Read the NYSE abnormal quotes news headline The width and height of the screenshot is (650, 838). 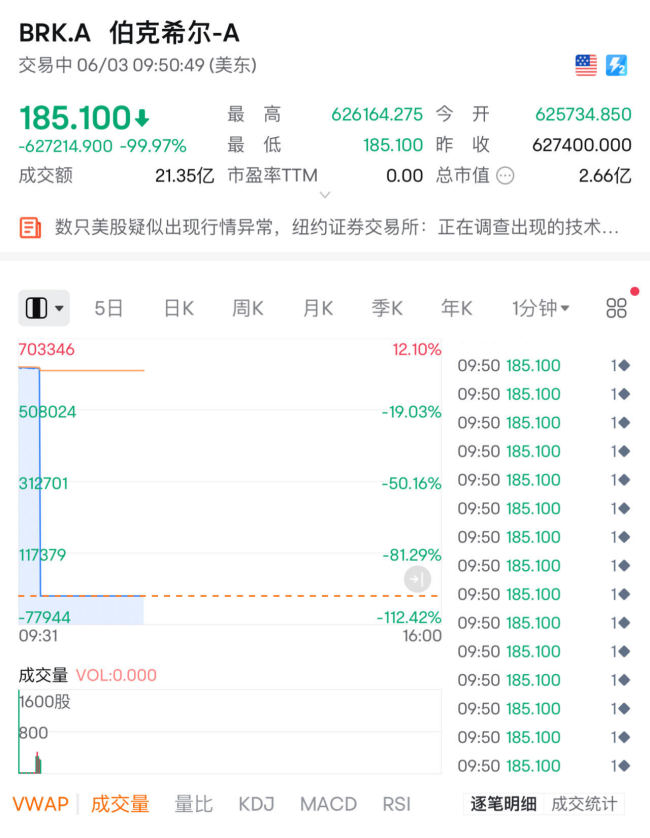[x=337, y=227]
